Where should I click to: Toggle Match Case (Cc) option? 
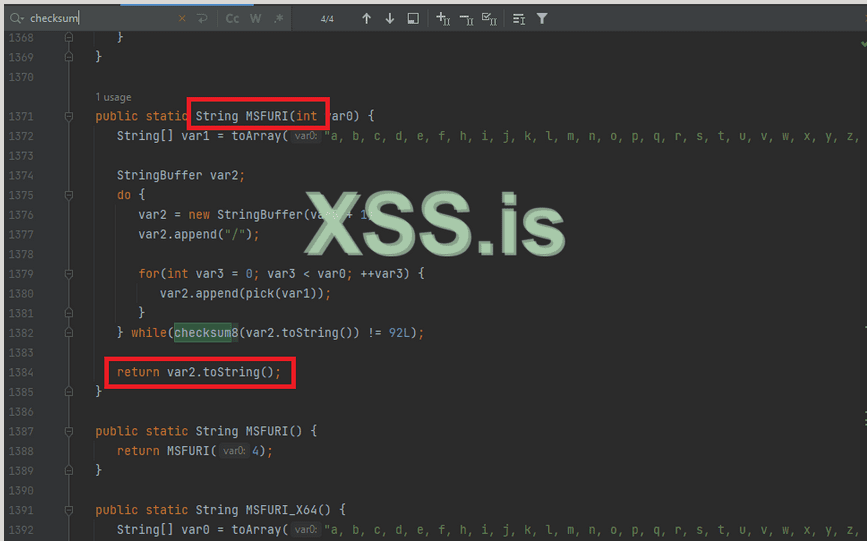tap(232, 18)
